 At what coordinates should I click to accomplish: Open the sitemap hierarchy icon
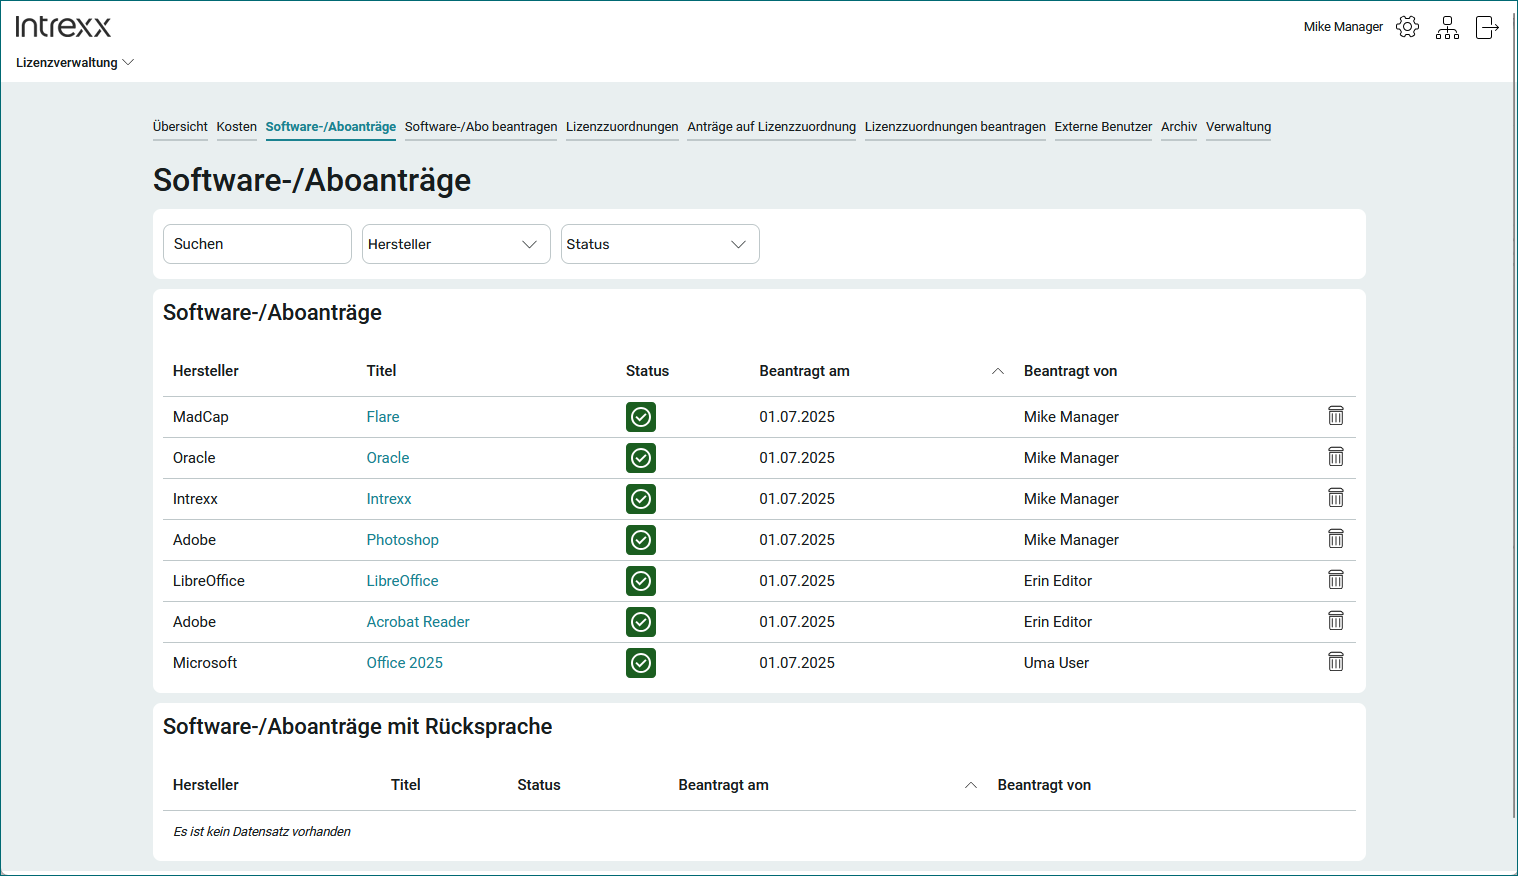point(1447,27)
